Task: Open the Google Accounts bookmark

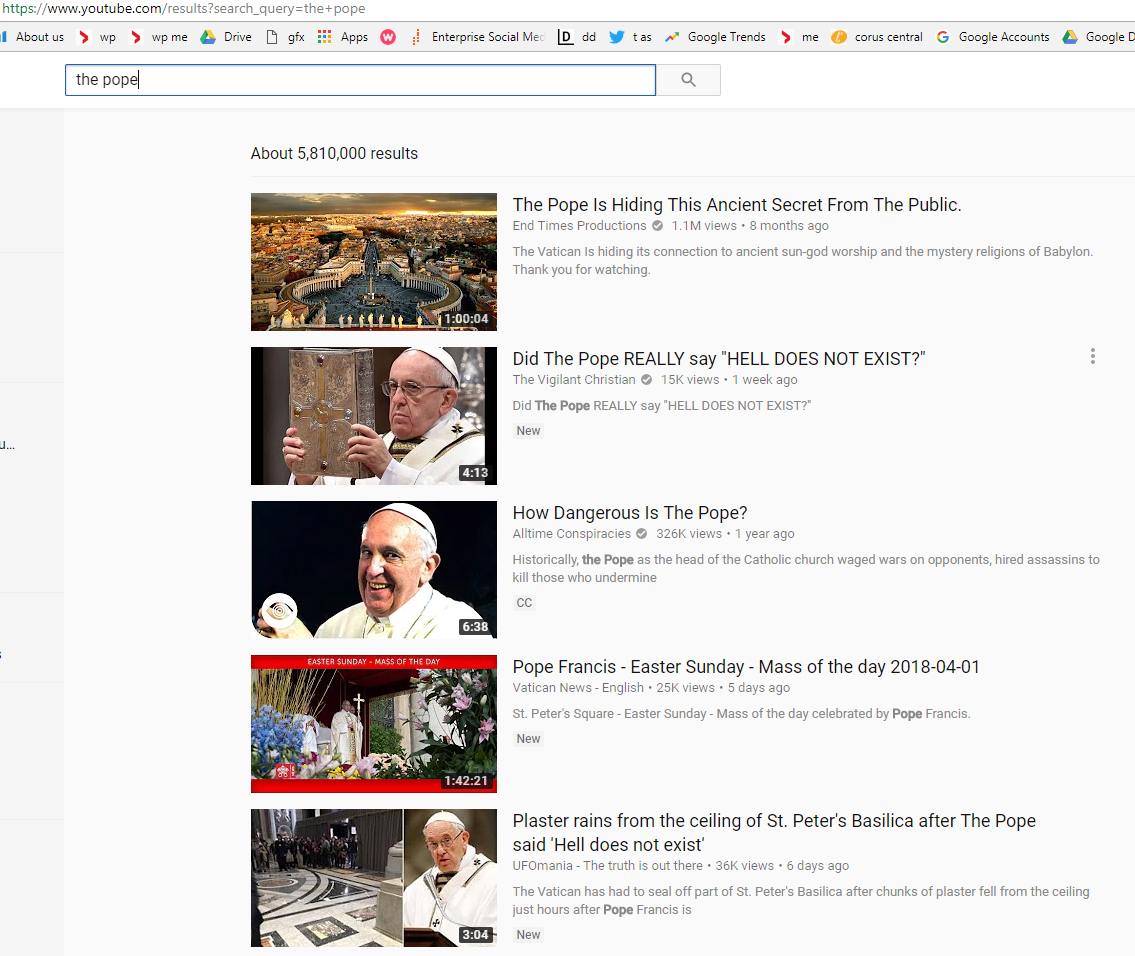Action: [993, 37]
